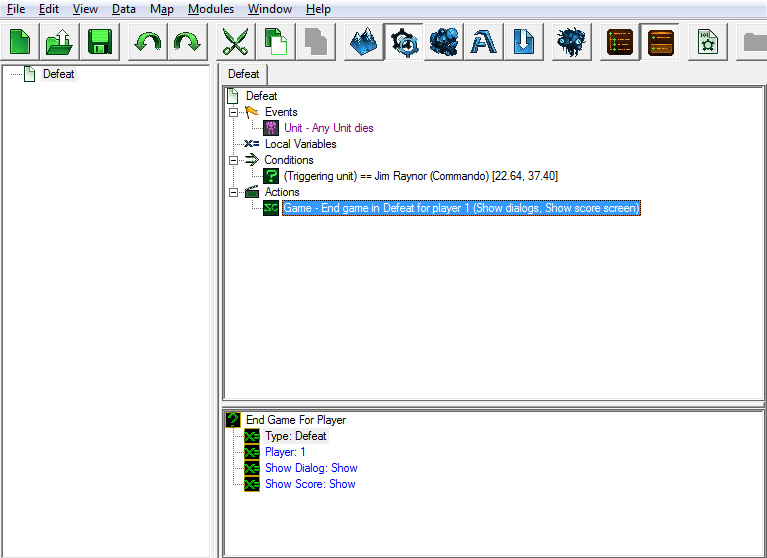Click the Show Dialog: Show link

coord(311,468)
